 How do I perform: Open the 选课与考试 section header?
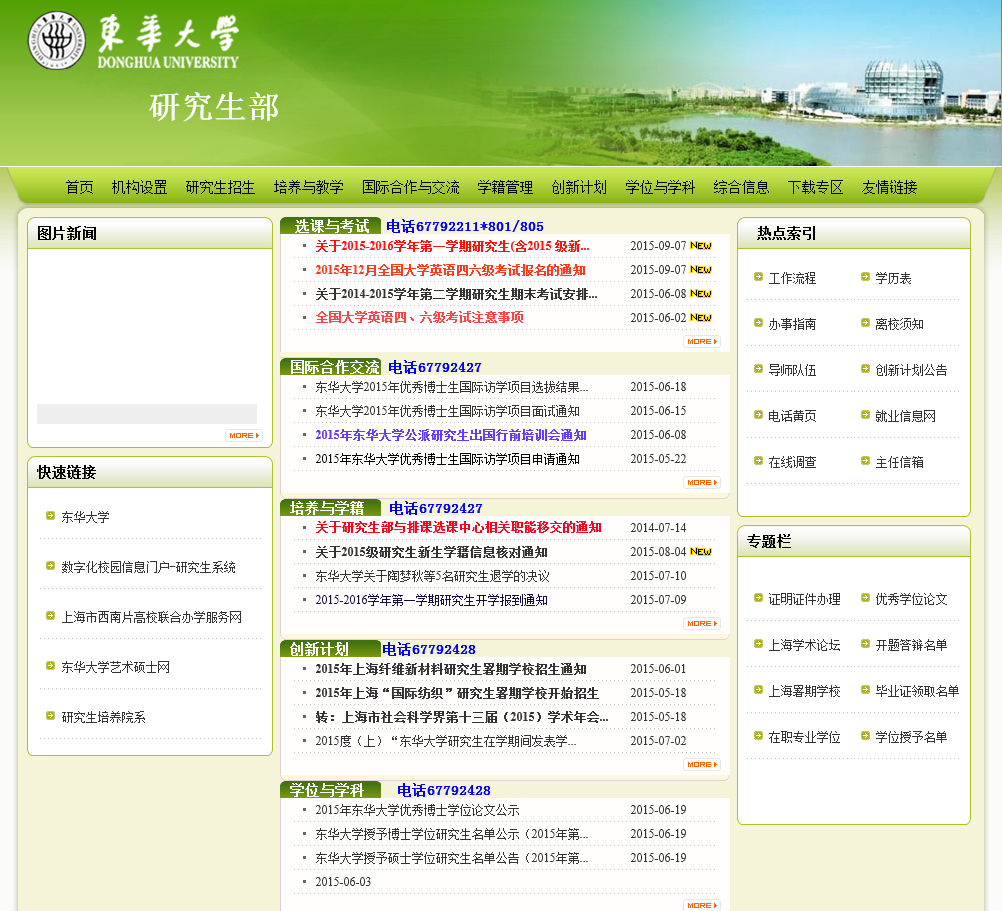point(331,226)
